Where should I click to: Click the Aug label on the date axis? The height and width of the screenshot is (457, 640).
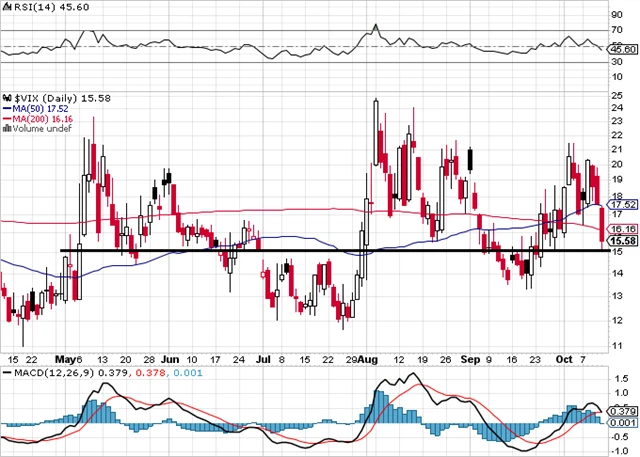(369, 357)
